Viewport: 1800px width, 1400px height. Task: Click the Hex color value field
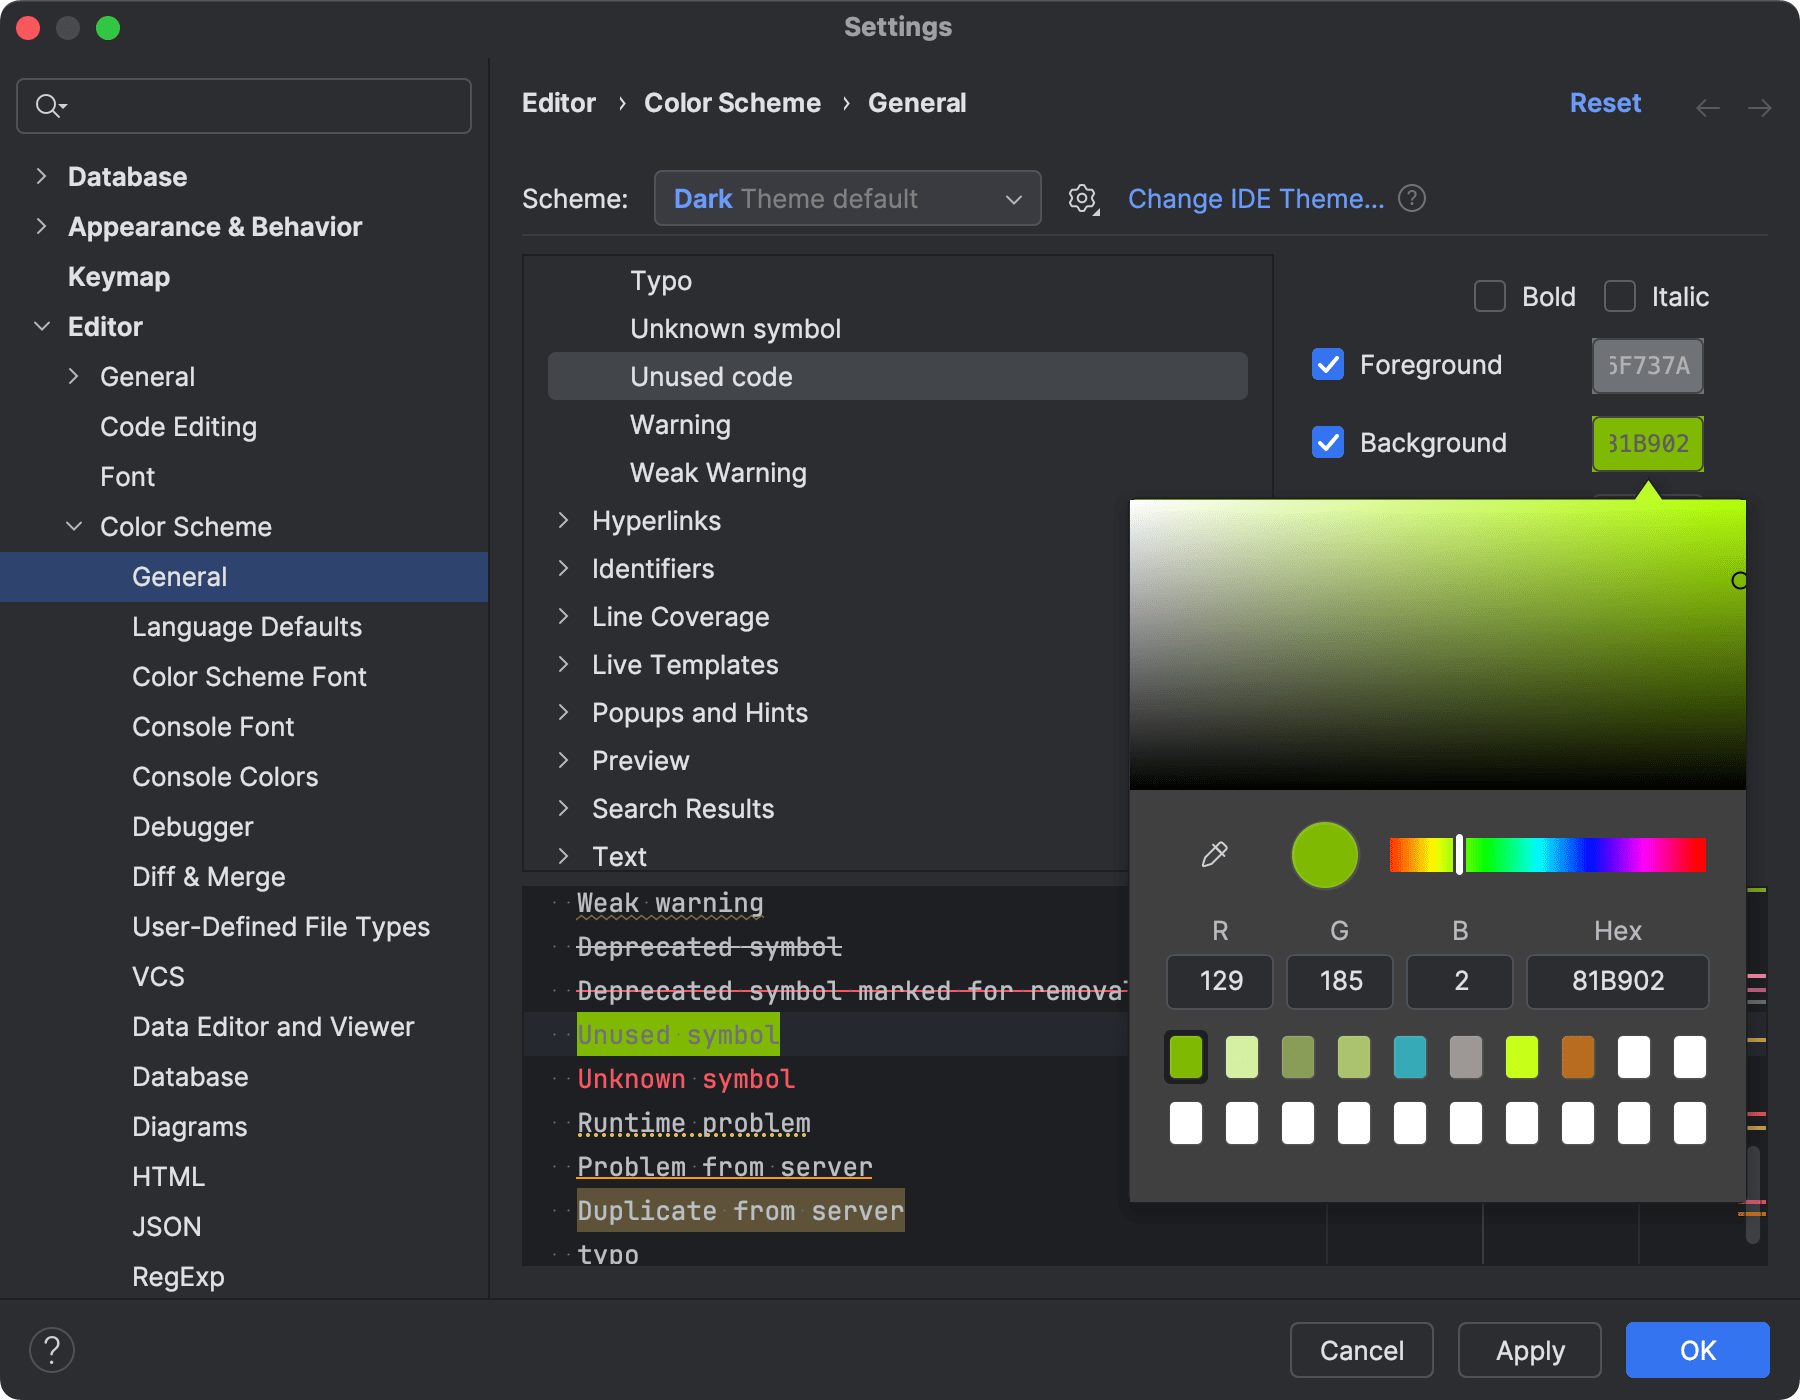pos(1617,981)
